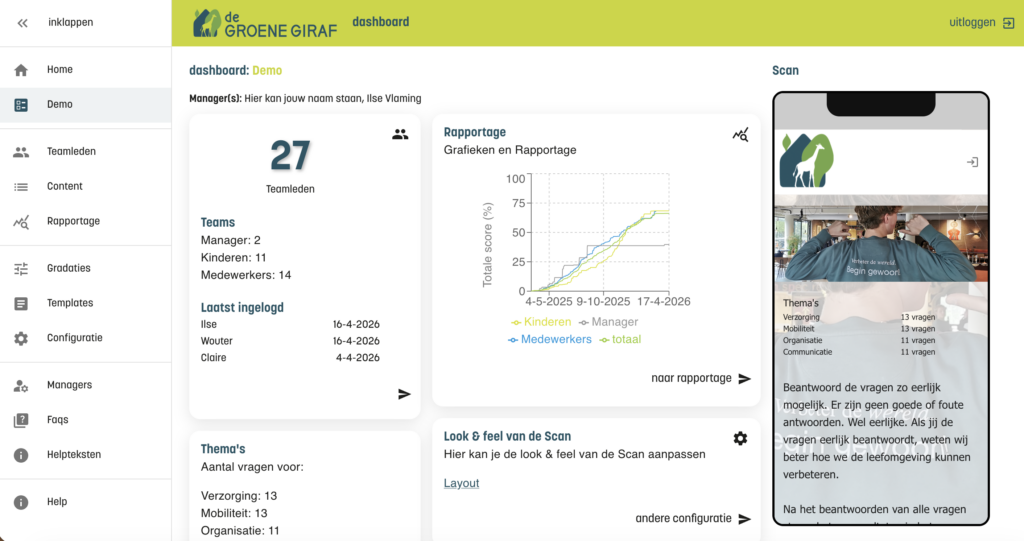The image size is (1024, 541).
Task: Click the arrow on the Teamleden card
Action: click(404, 394)
